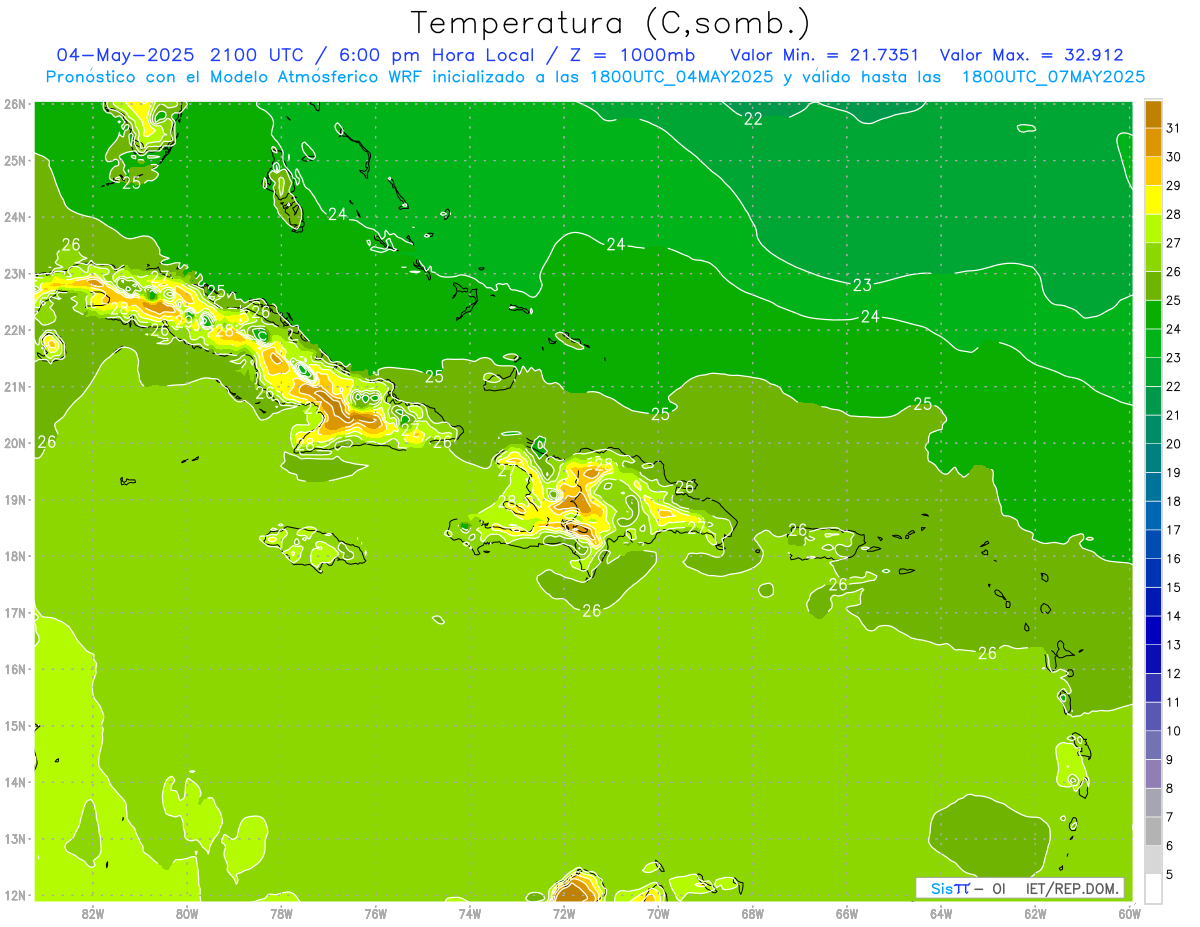Pick the yellow legend swatch between 28 and 29

tap(1153, 200)
